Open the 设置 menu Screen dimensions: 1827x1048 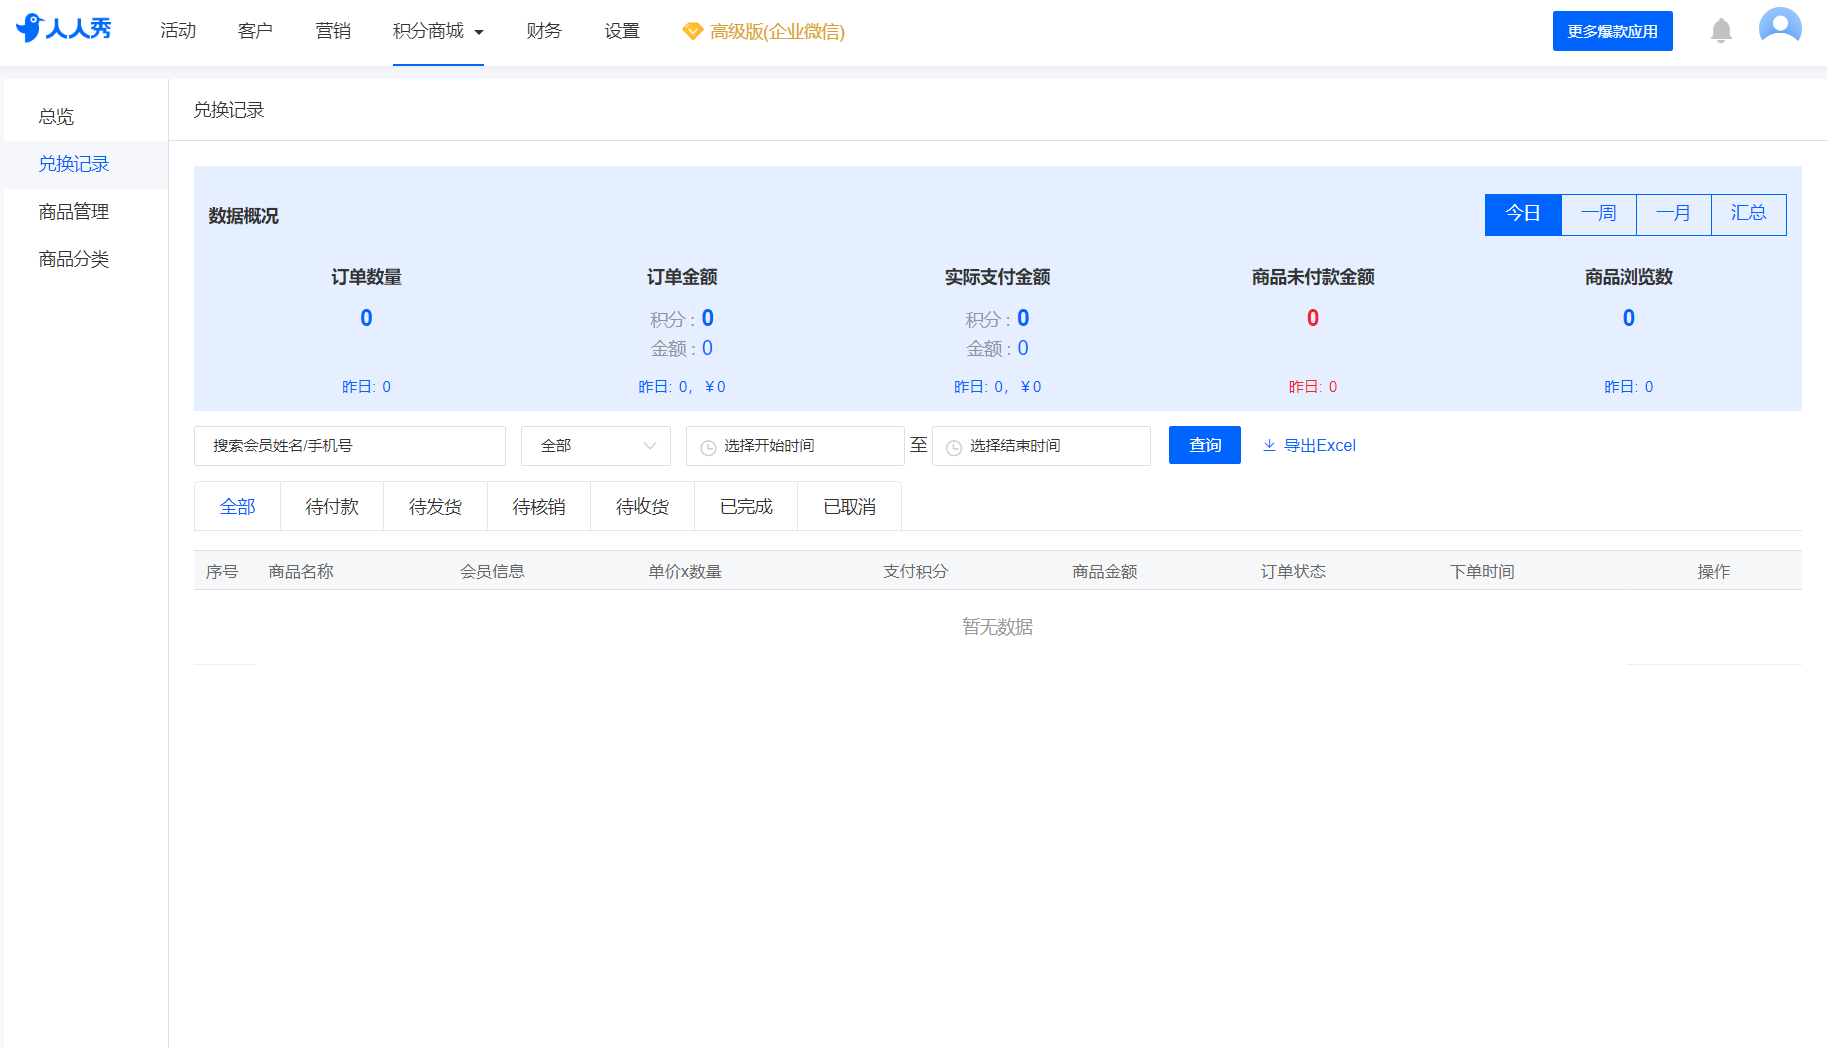(622, 31)
